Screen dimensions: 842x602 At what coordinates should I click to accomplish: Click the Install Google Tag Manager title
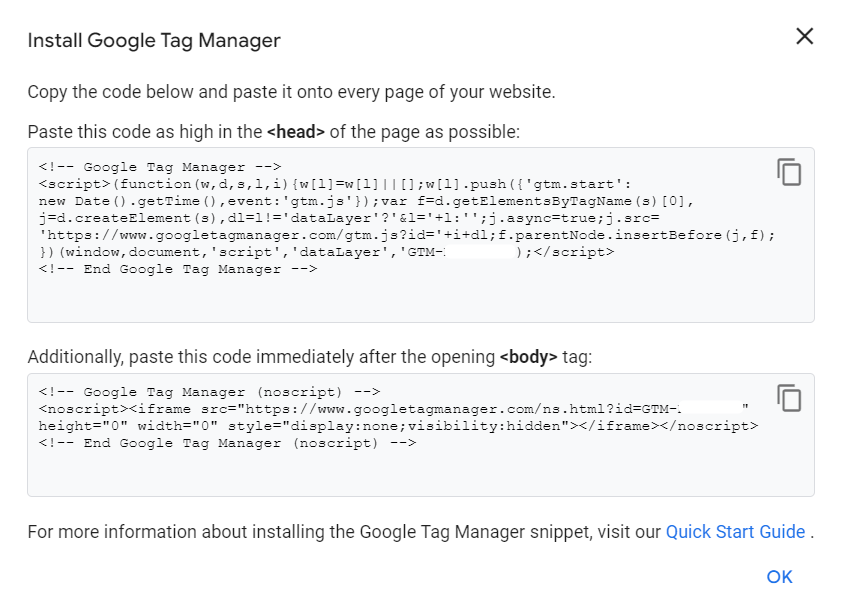(x=153, y=40)
